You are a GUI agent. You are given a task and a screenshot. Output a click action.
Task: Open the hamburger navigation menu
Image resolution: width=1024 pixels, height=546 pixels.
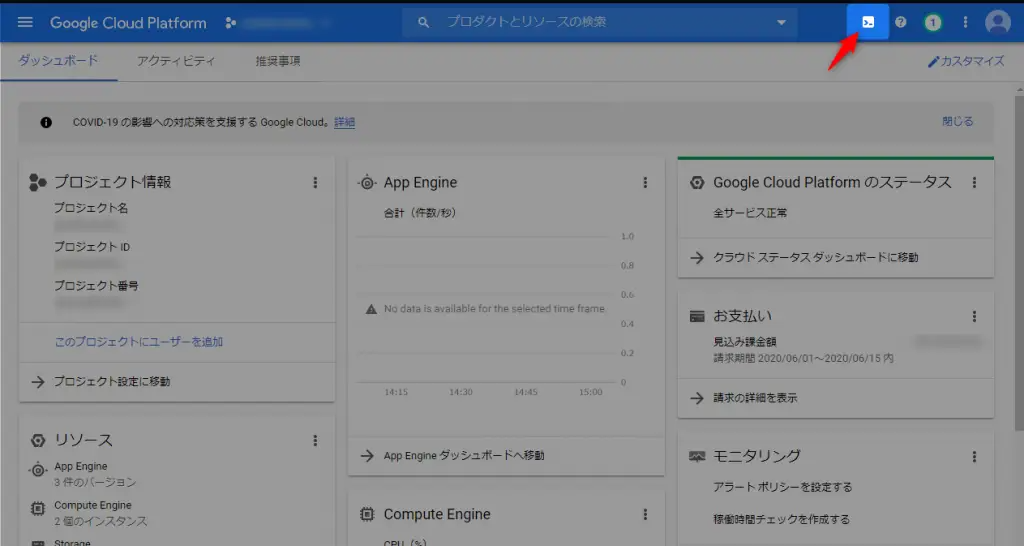[x=25, y=22]
